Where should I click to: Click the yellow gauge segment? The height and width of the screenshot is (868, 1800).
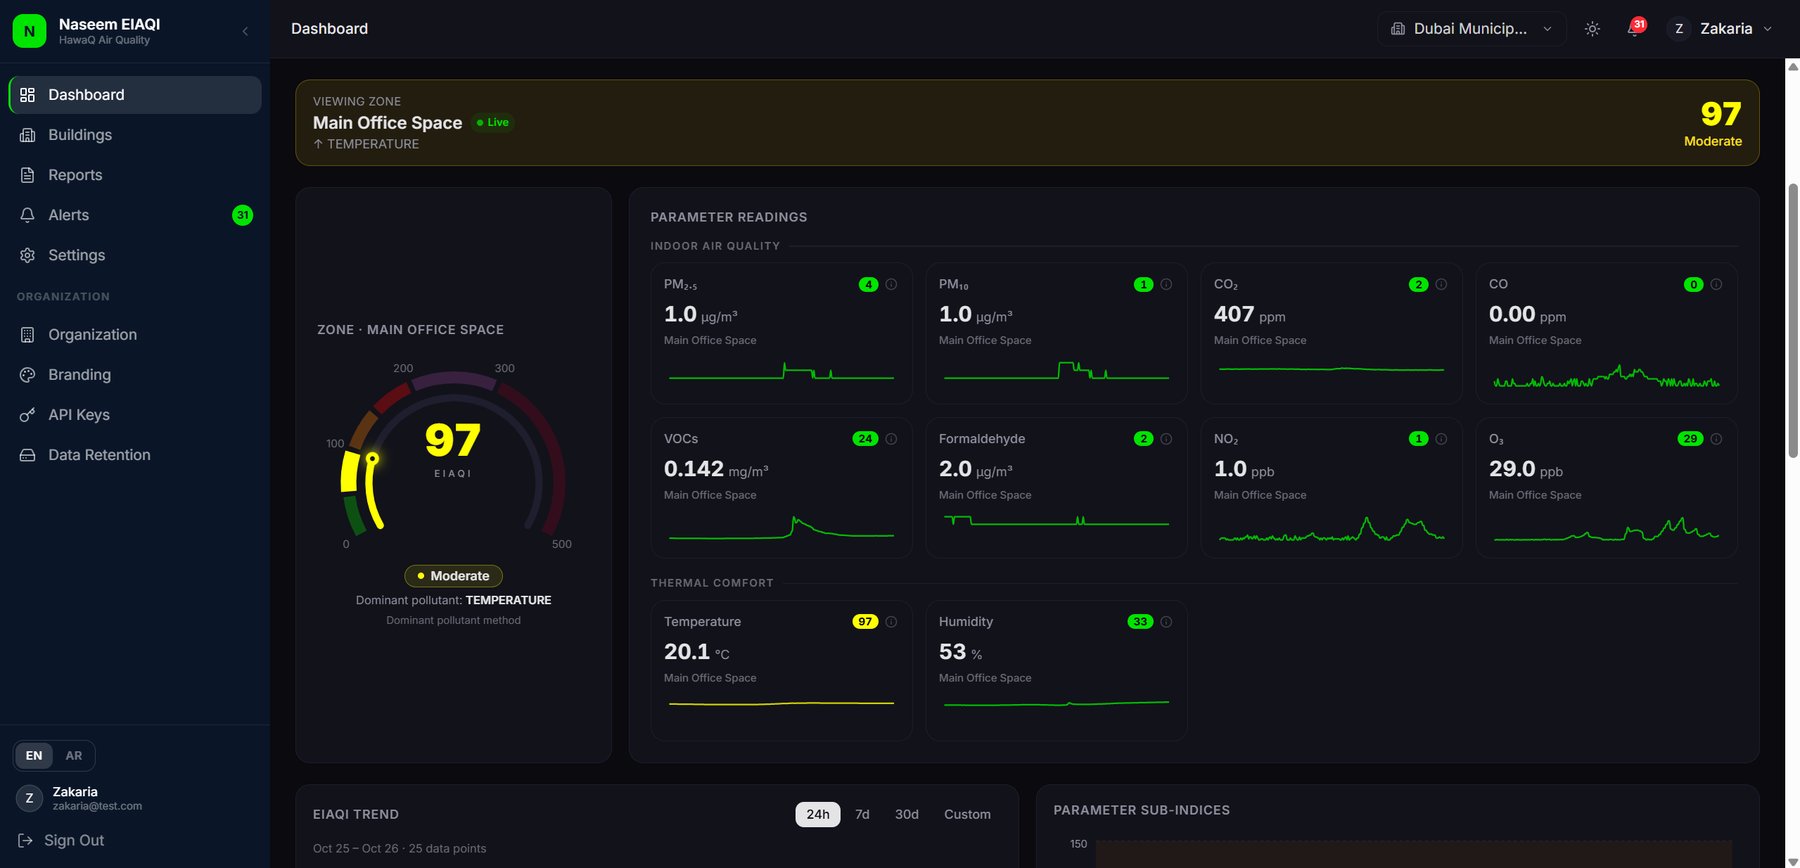[x=349, y=472]
